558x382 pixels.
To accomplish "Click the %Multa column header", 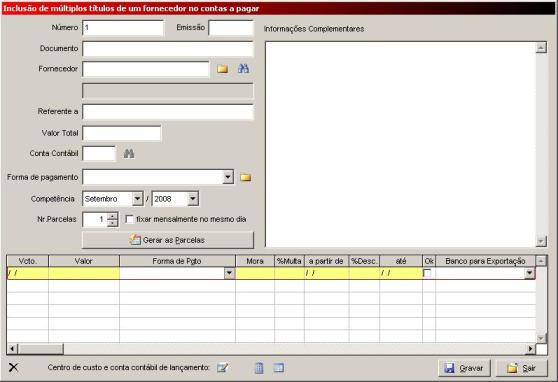I will [289, 261].
